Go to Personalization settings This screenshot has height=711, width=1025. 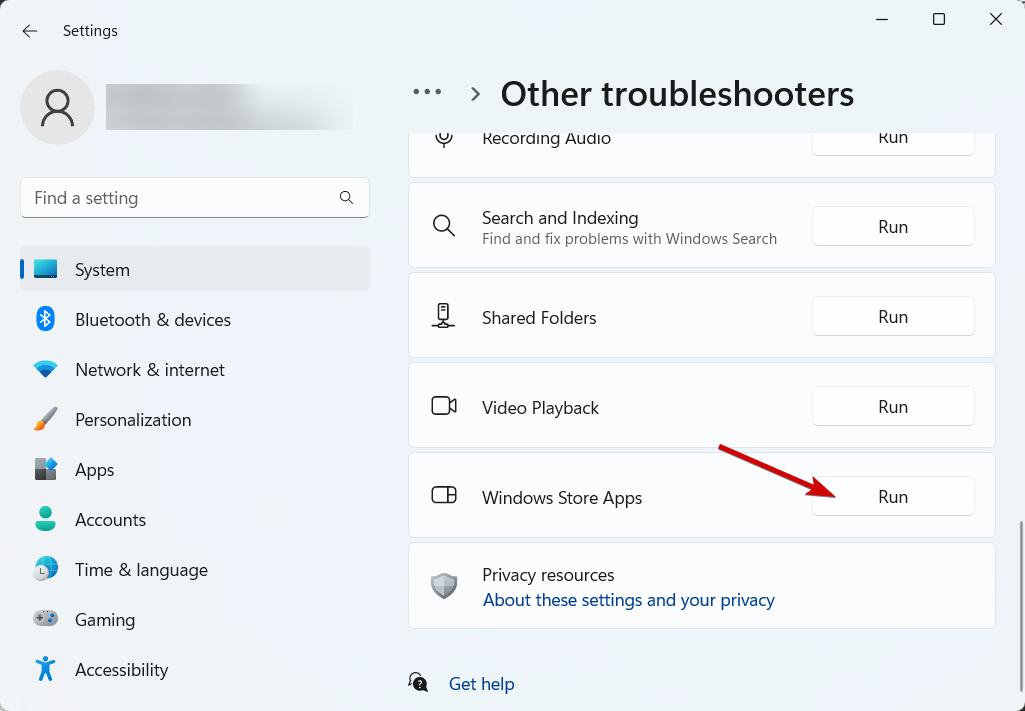coord(195,420)
